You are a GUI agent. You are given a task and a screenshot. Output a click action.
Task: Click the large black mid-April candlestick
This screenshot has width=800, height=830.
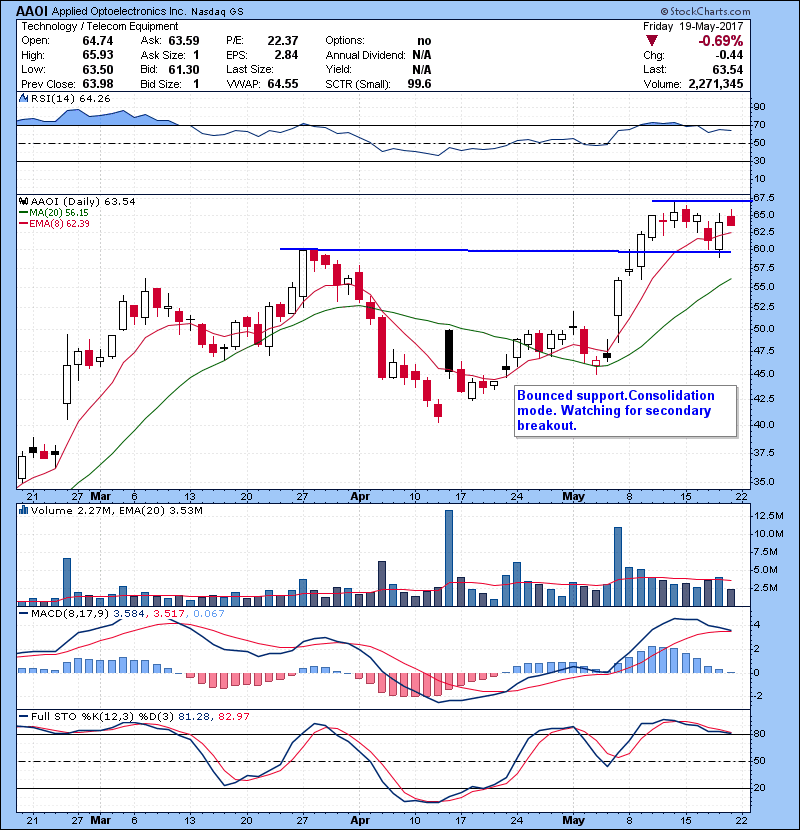click(449, 350)
